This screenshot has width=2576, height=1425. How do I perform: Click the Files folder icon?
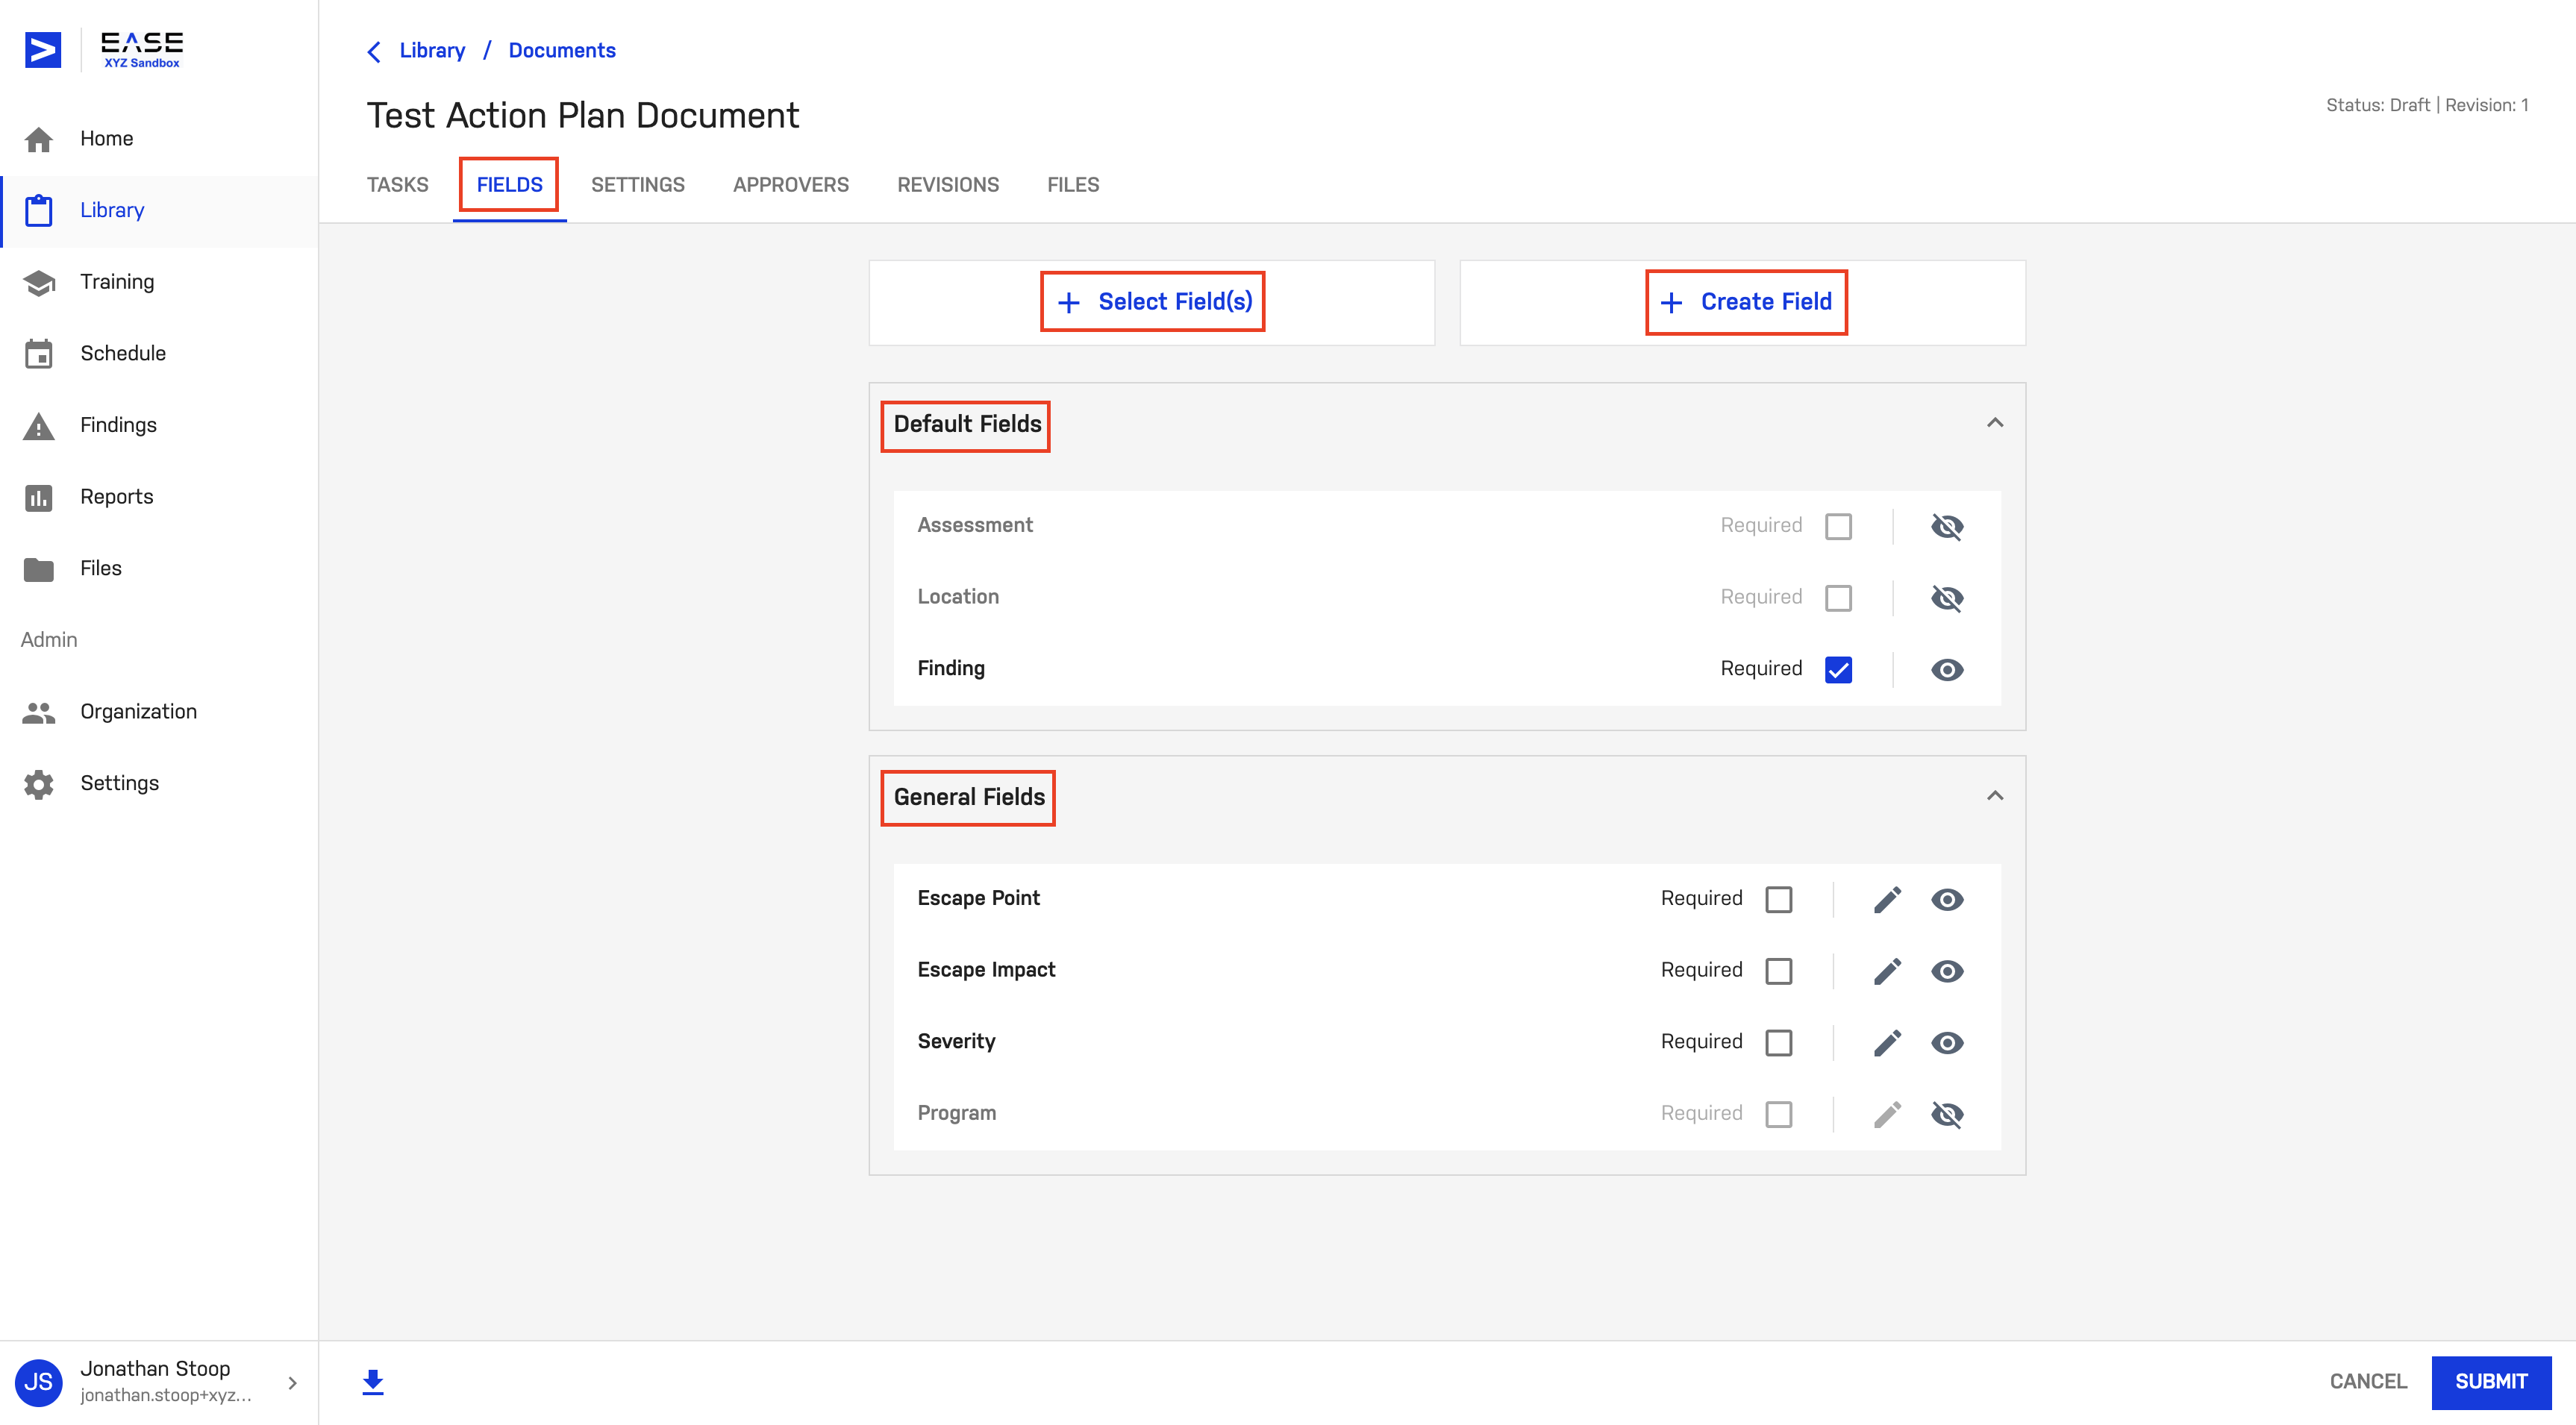pos(39,569)
